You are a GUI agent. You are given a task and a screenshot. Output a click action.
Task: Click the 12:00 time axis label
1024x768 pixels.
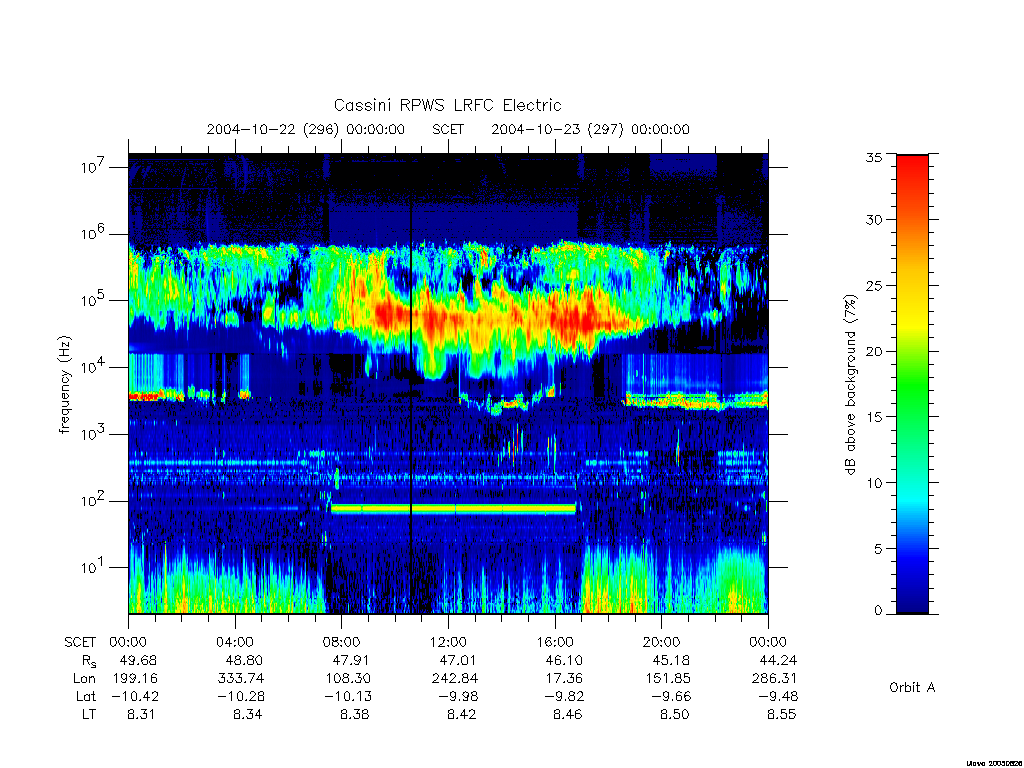click(x=448, y=642)
